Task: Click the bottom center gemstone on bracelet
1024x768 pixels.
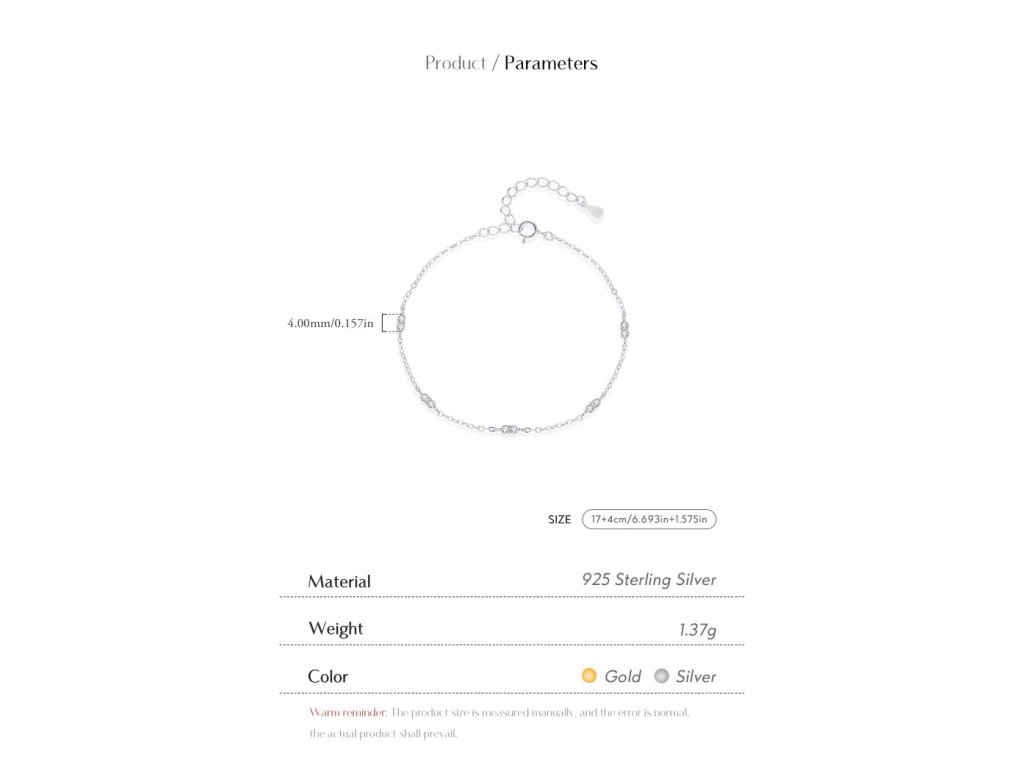Action: click(509, 429)
